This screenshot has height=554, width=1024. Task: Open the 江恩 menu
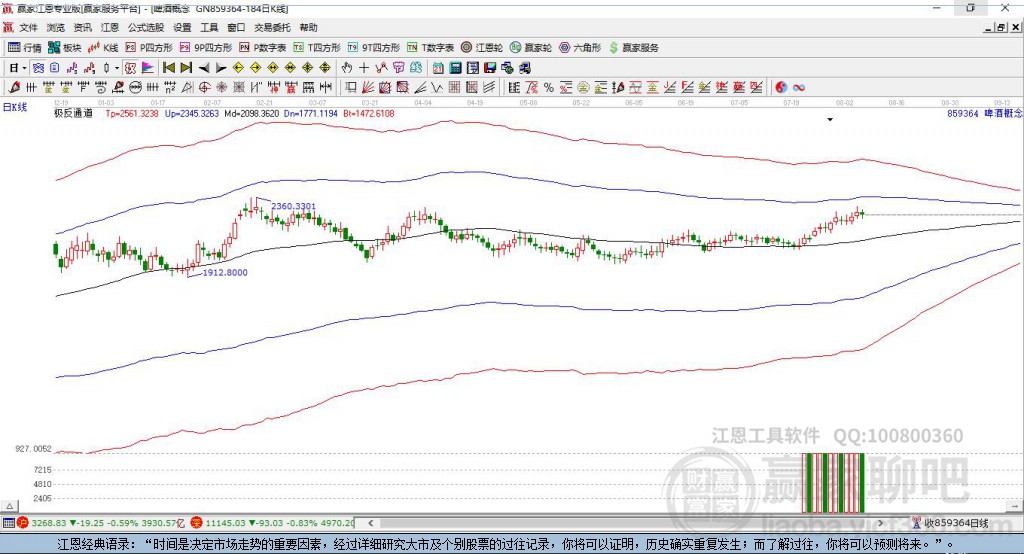110,27
